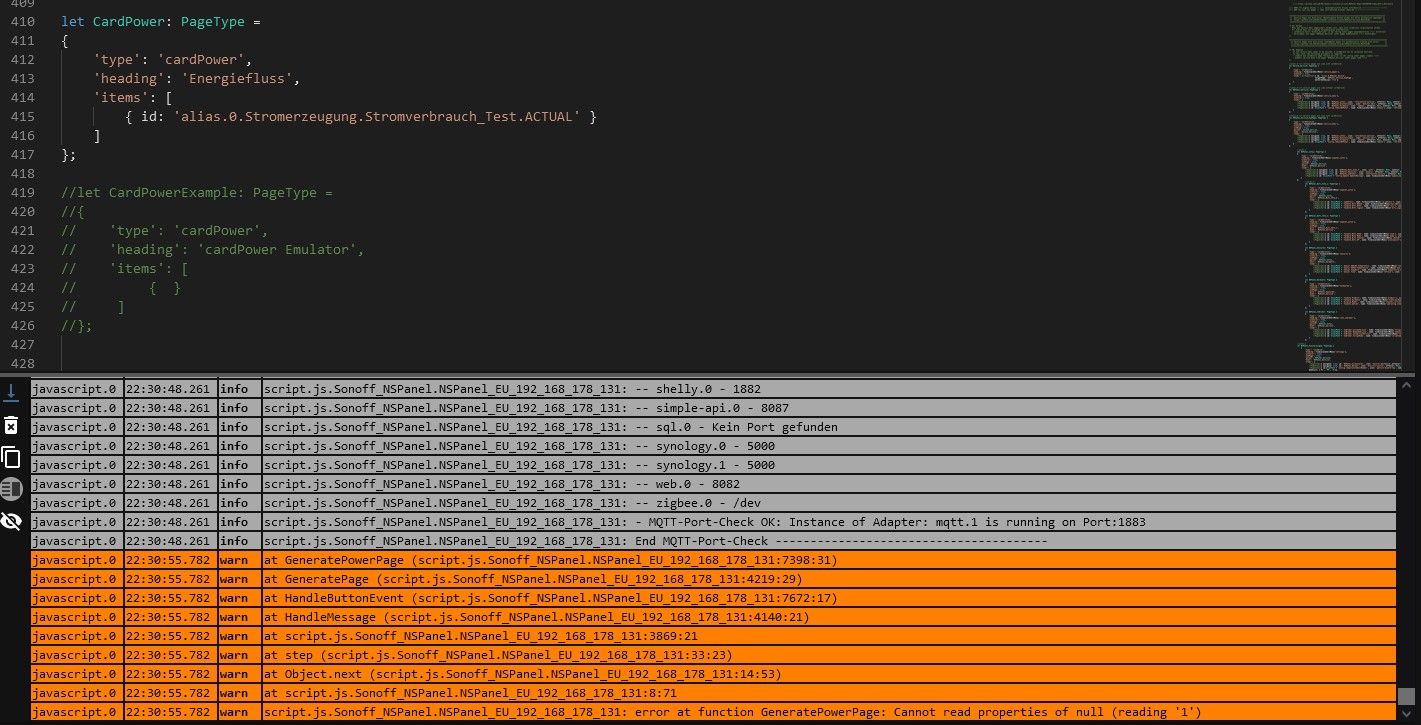Click the 'Cannot read properties of null' error row
The width and height of the screenshot is (1421, 725).
click(713, 711)
